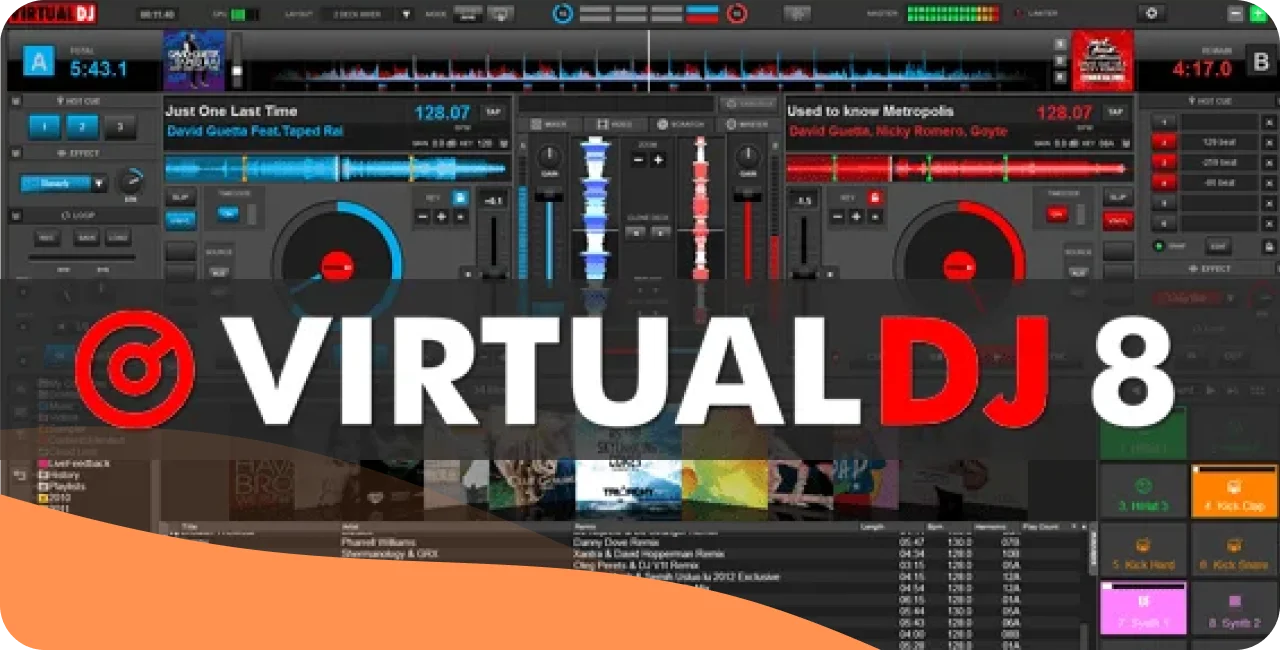The height and width of the screenshot is (650, 1280).
Task: Delete the -259 beat hot cue
Action: pyautogui.click(x=1269, y=162)
